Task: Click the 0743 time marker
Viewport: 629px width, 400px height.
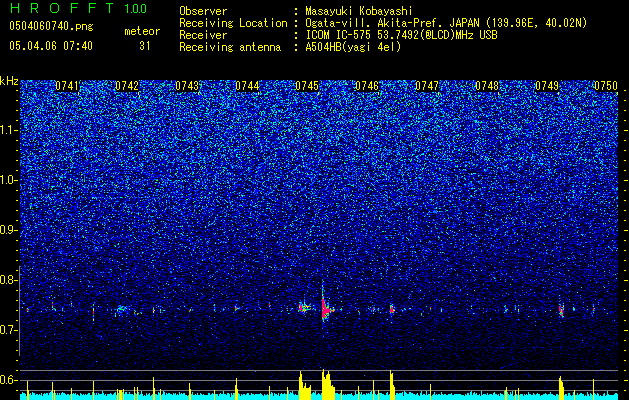Action: click(187, 86)
